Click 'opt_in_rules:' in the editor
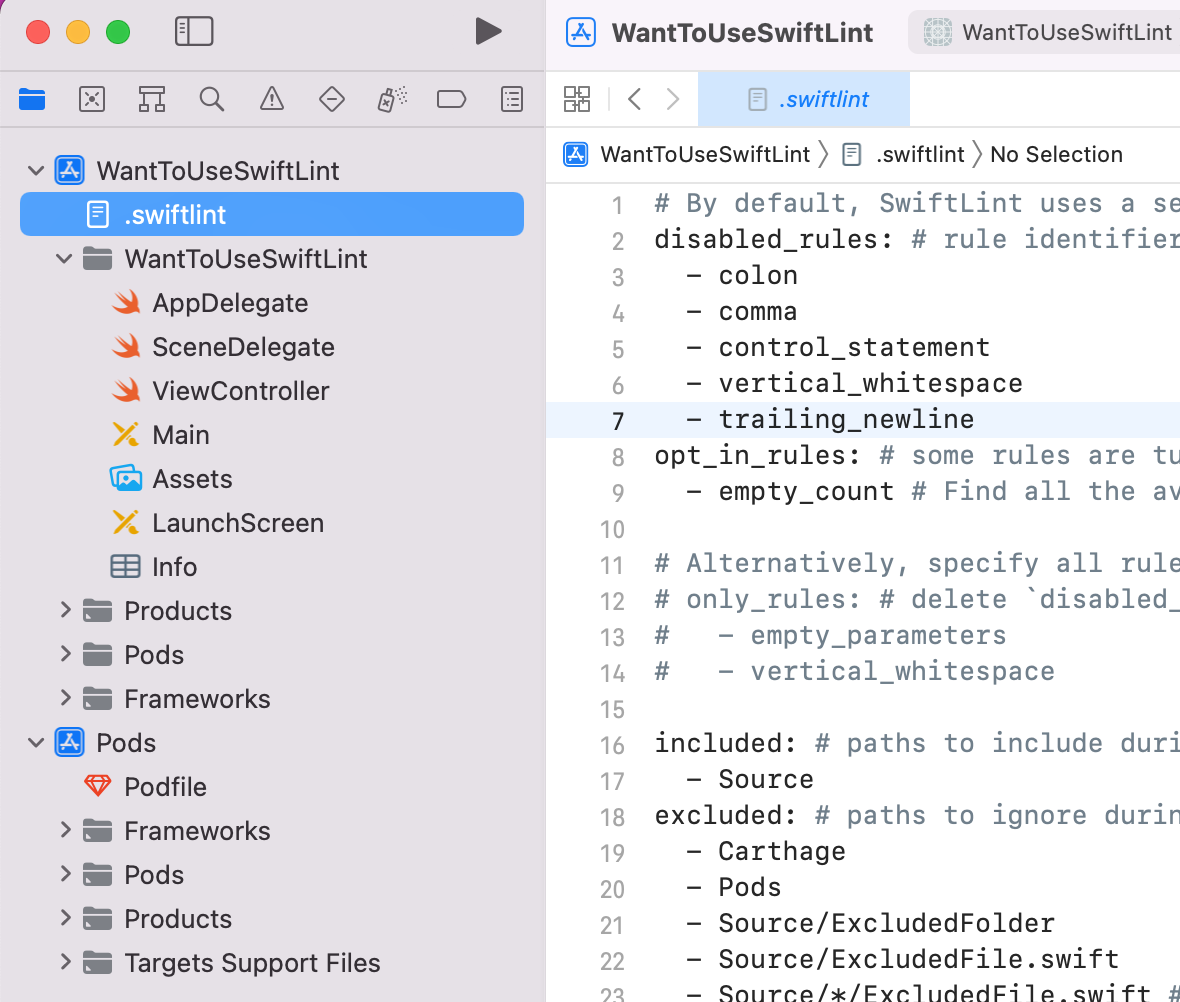 [x=757, y=455]
